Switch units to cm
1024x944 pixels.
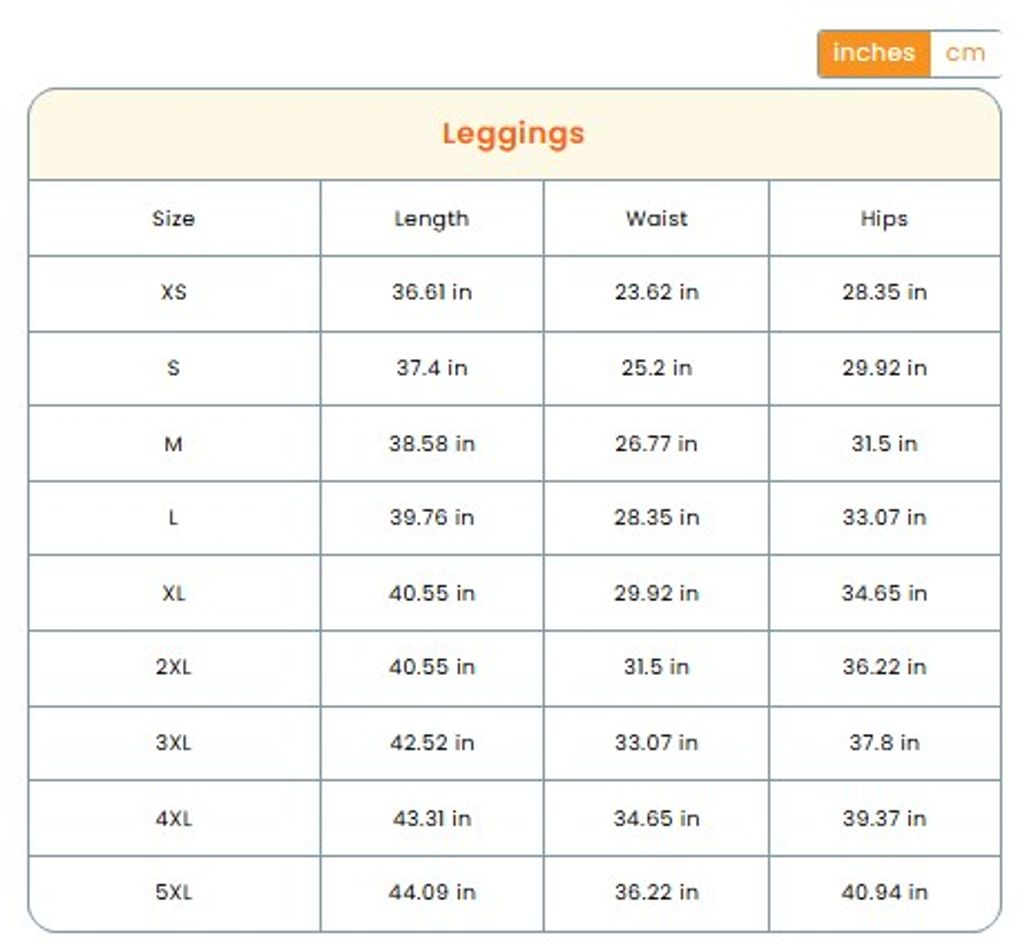tap(964, 53)
